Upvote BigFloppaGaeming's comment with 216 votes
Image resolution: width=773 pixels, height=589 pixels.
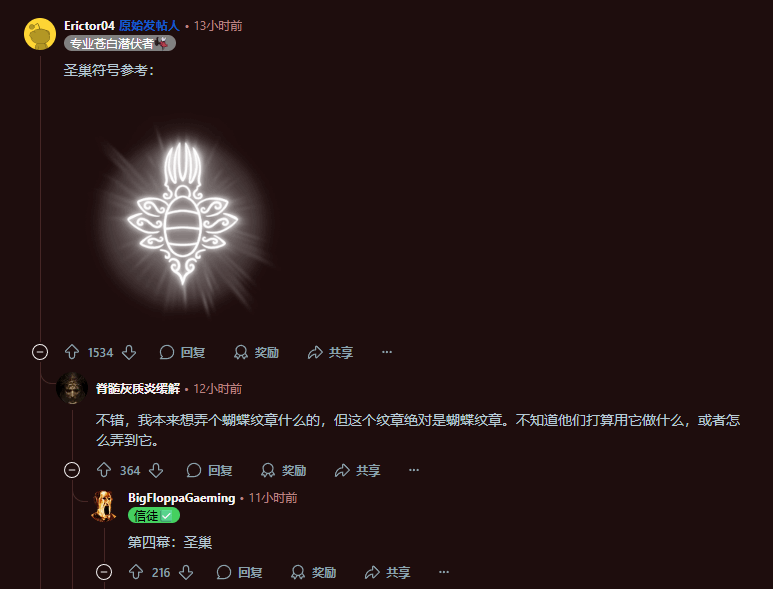click(136, 572)
